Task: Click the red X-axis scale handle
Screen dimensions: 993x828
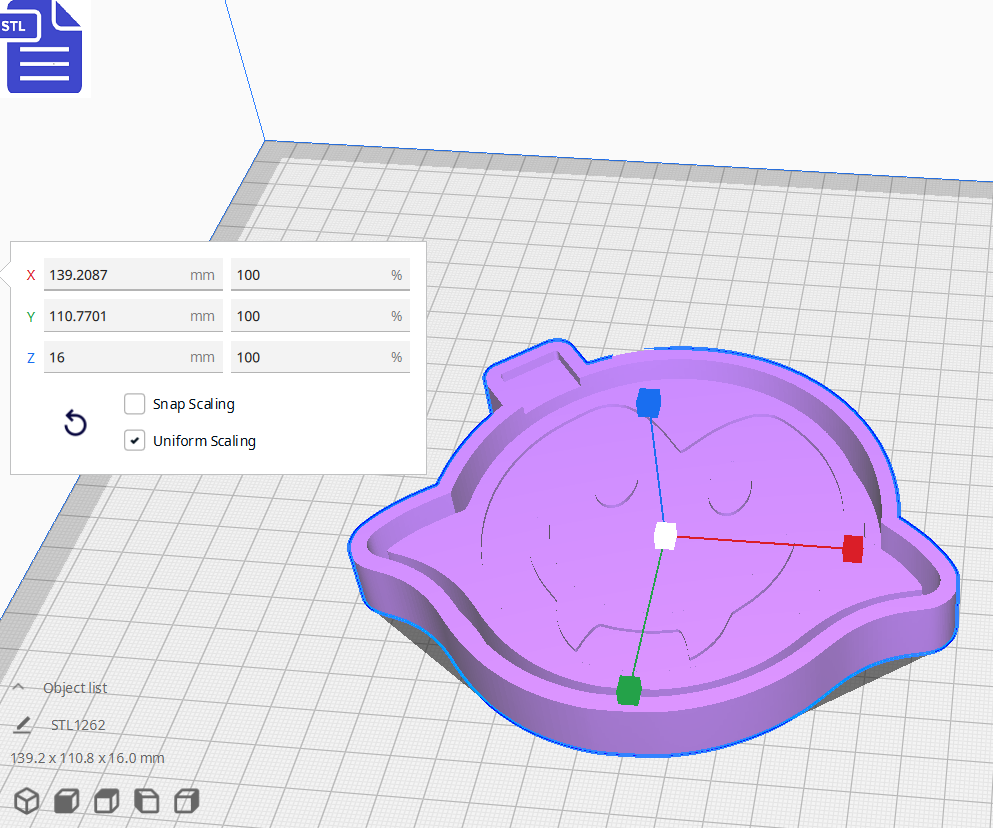Action: 852,548
